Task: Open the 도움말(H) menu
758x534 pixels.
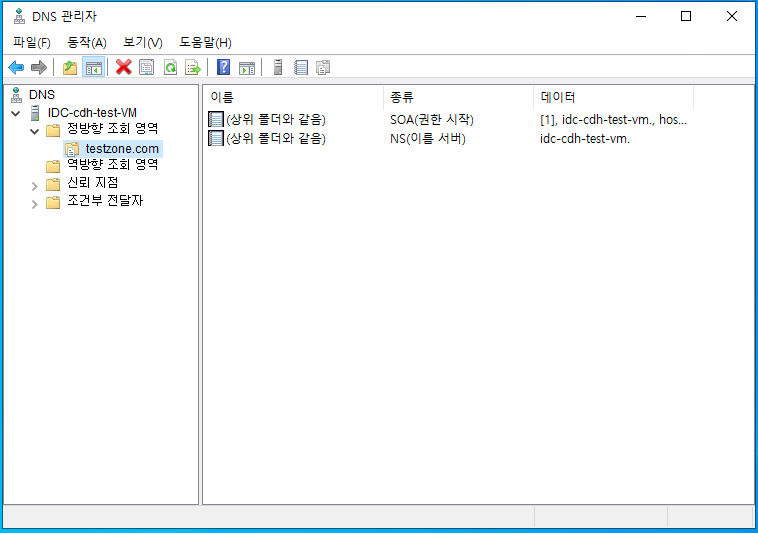Action: click(205, 43)
